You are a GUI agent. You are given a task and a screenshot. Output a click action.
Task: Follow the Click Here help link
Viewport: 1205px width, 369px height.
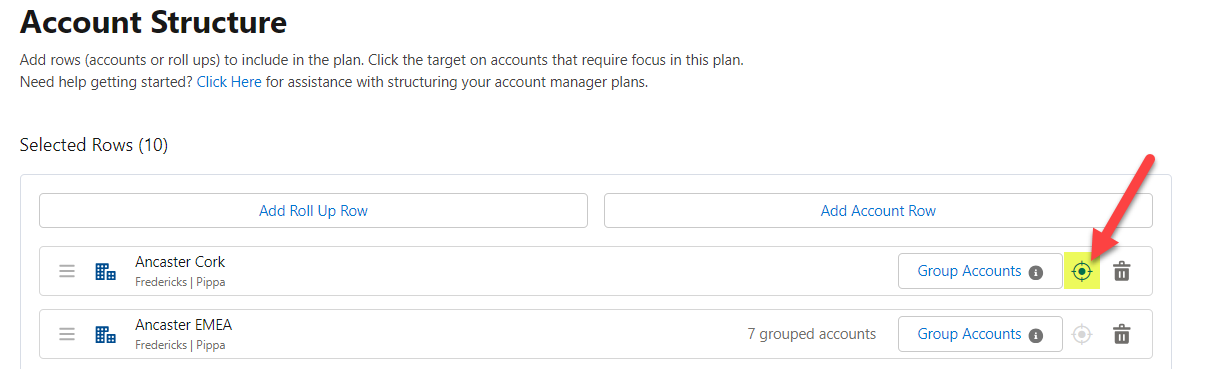229,82
